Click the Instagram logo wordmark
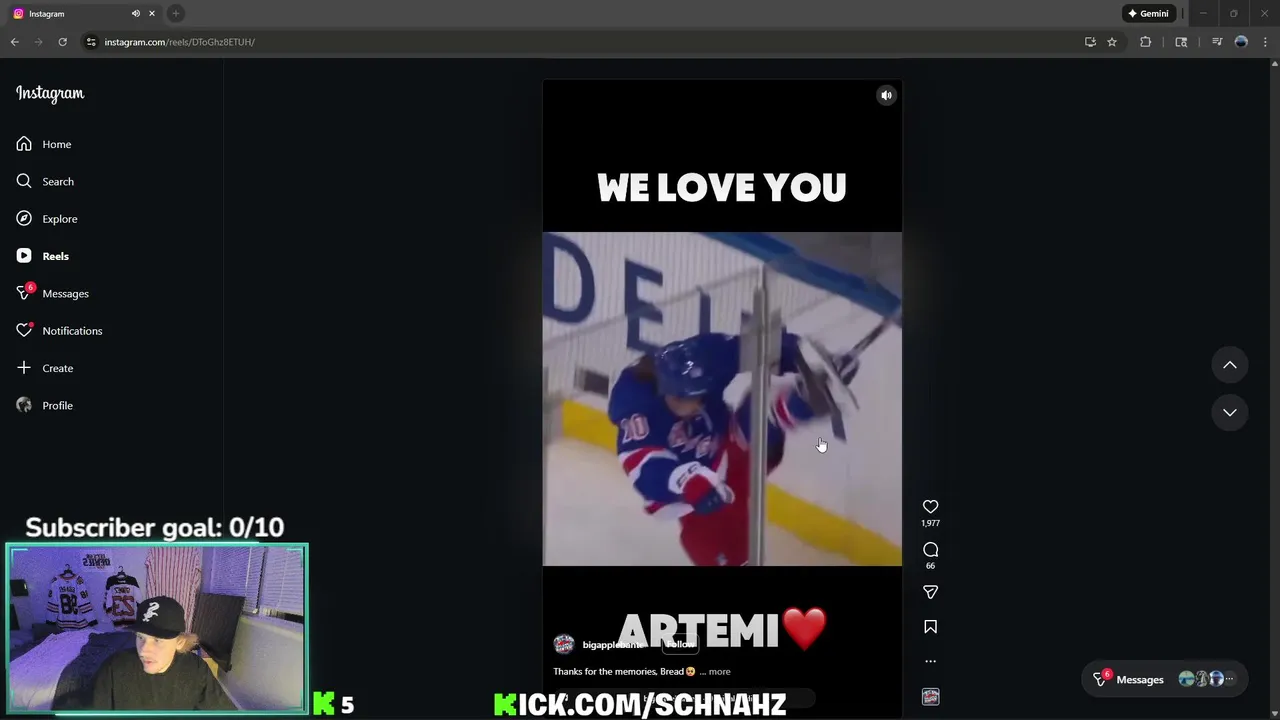This screenshot has width=1280, height=720. 50,93
